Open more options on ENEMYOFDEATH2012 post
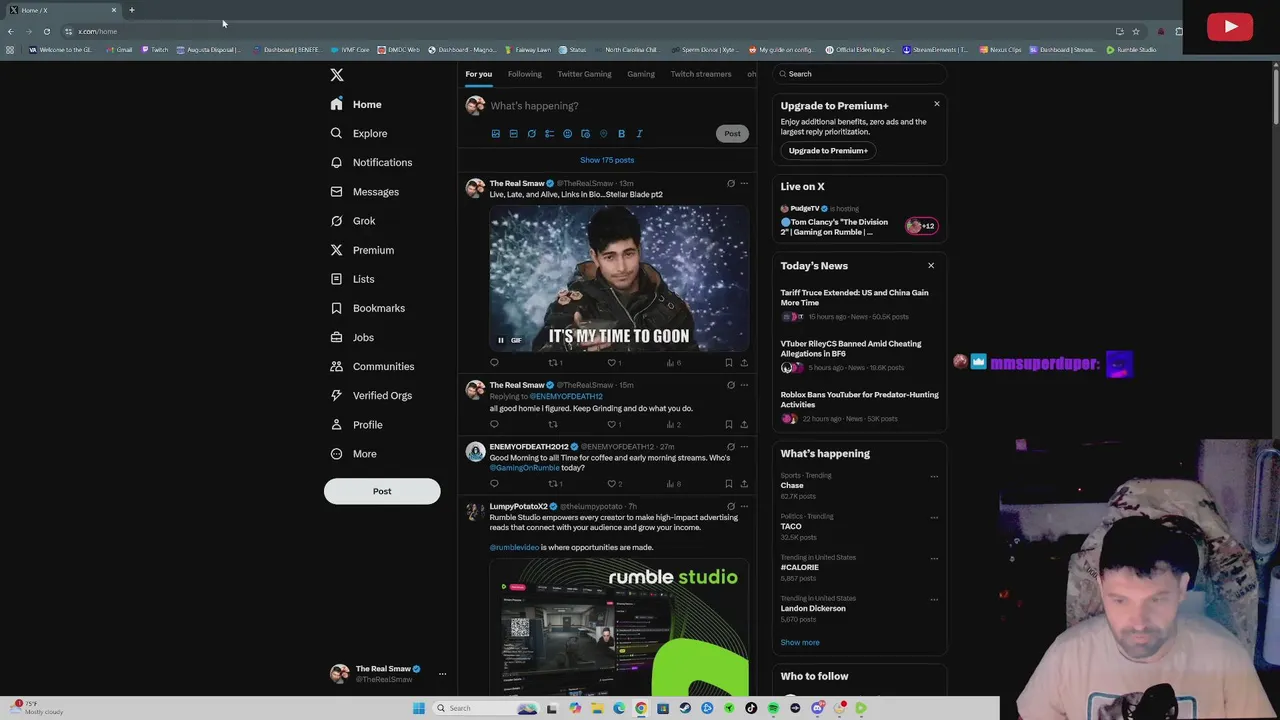 [744, 447]
